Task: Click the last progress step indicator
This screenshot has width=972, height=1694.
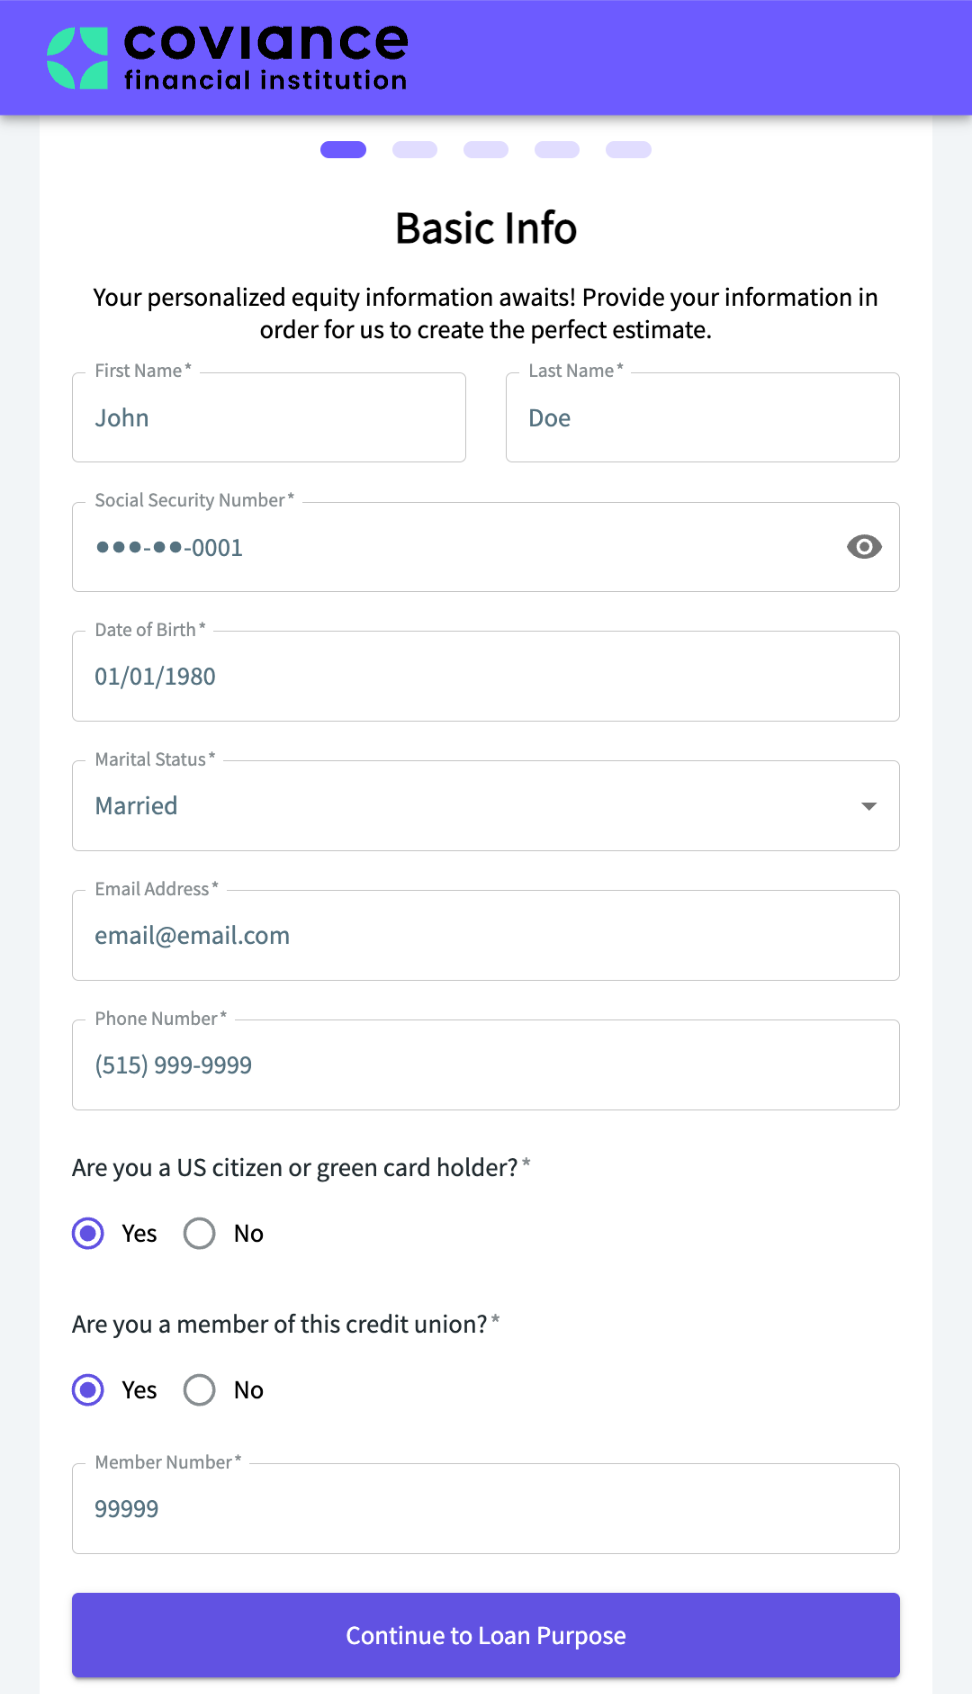Action: click(628, 150)
